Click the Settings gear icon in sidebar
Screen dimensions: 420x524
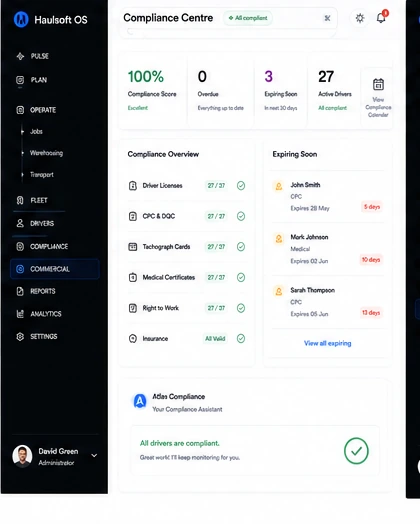coord(20,337)
